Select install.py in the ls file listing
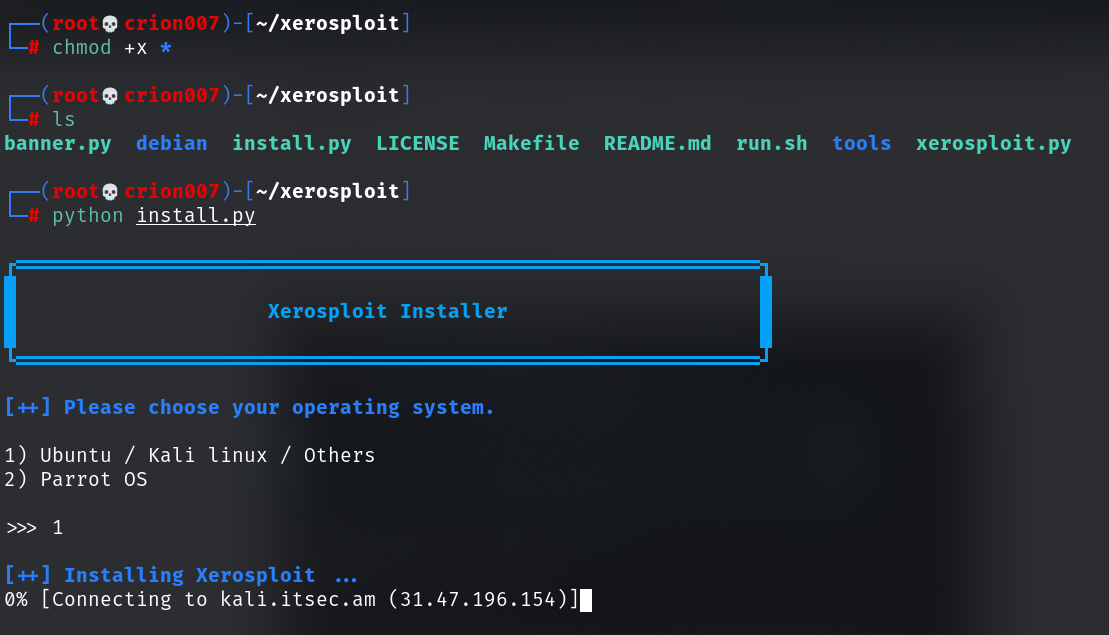The width and height of the screenshot is (1109, 635). pyautogui.click(x=291, y=143)
